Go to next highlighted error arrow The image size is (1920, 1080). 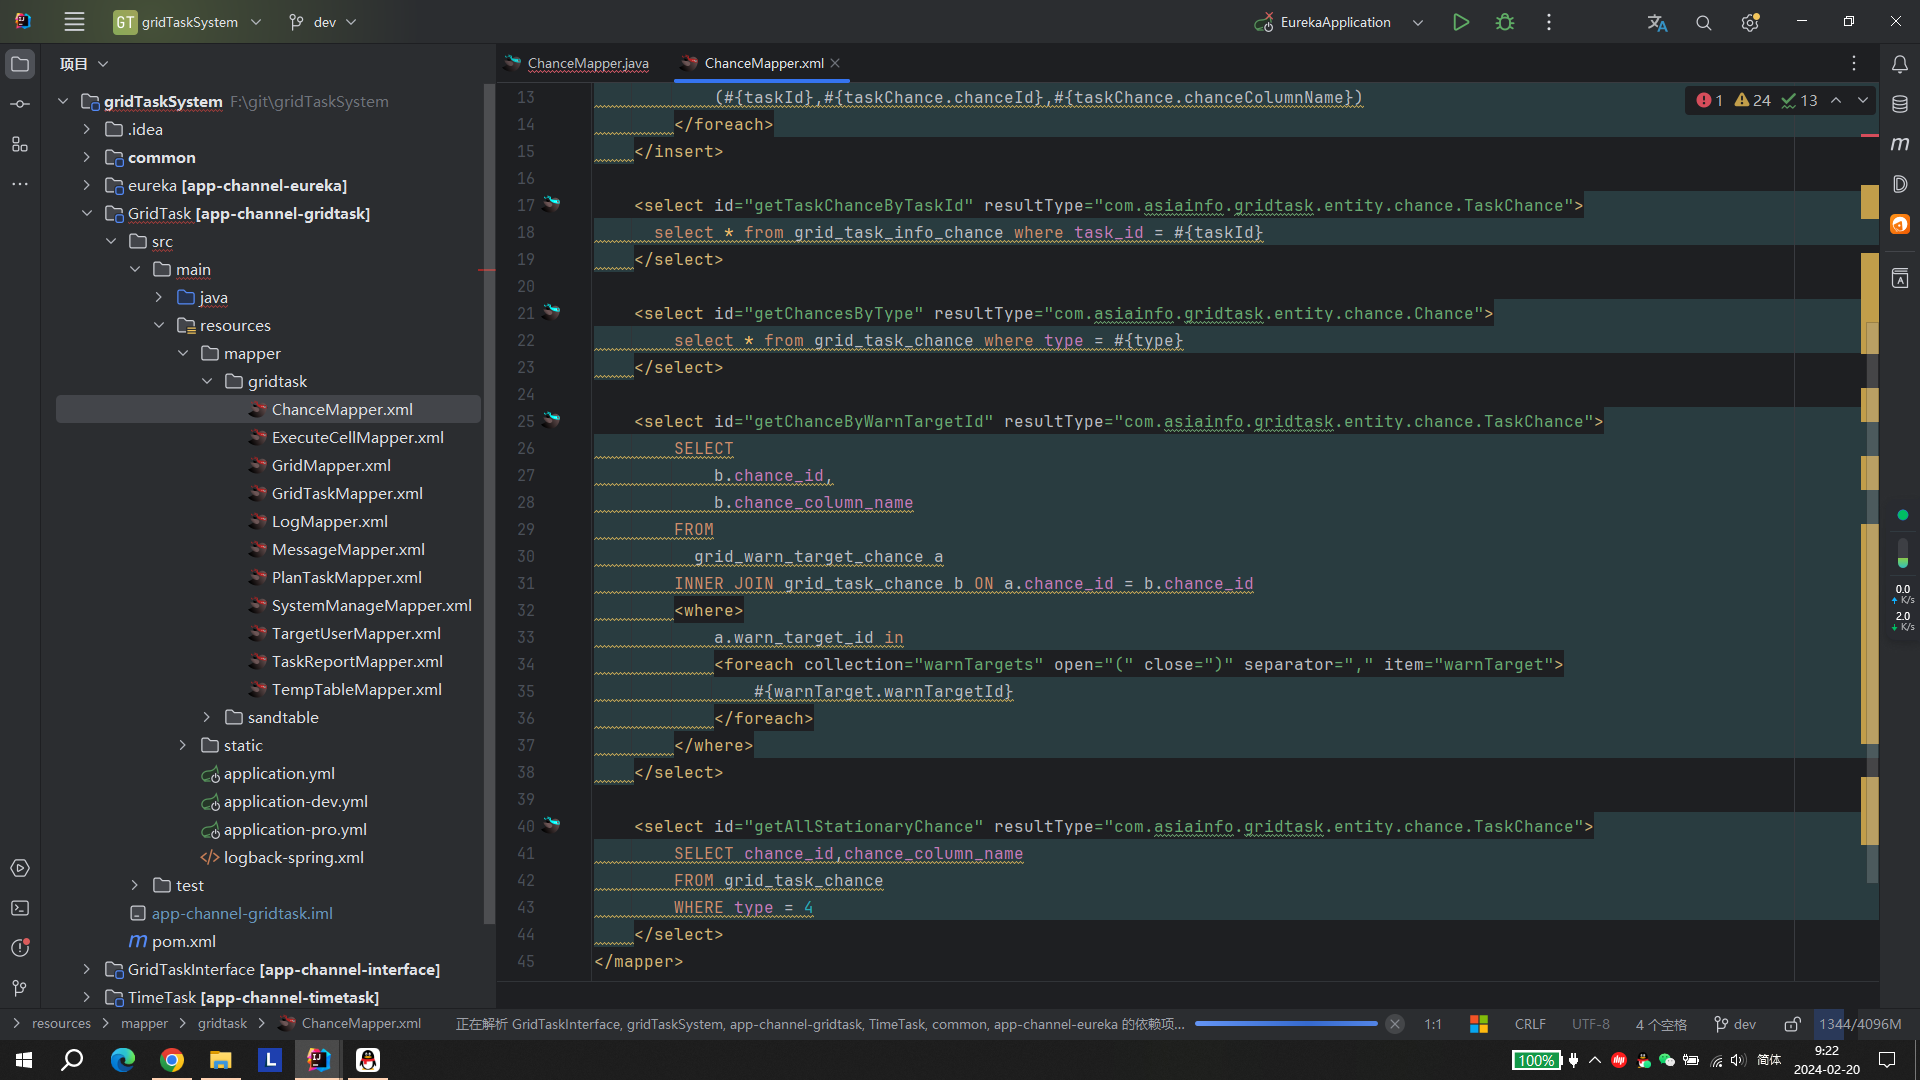pyautogui.click(x=1863, y=100)
